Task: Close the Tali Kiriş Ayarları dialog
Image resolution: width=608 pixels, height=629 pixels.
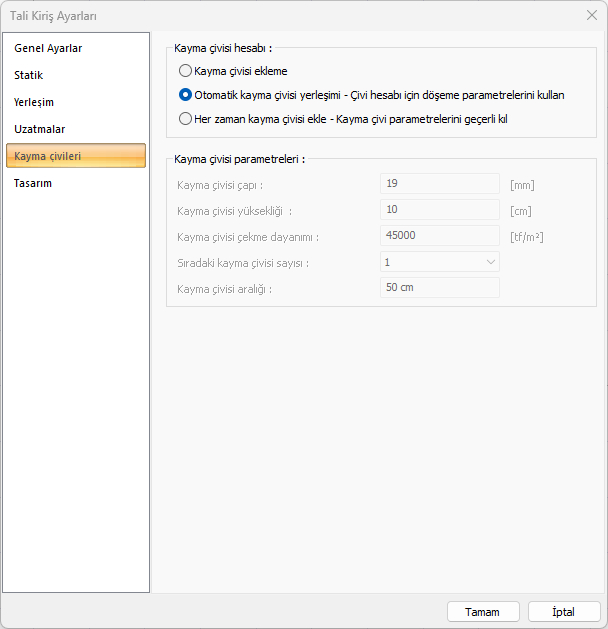Action: 590,15
